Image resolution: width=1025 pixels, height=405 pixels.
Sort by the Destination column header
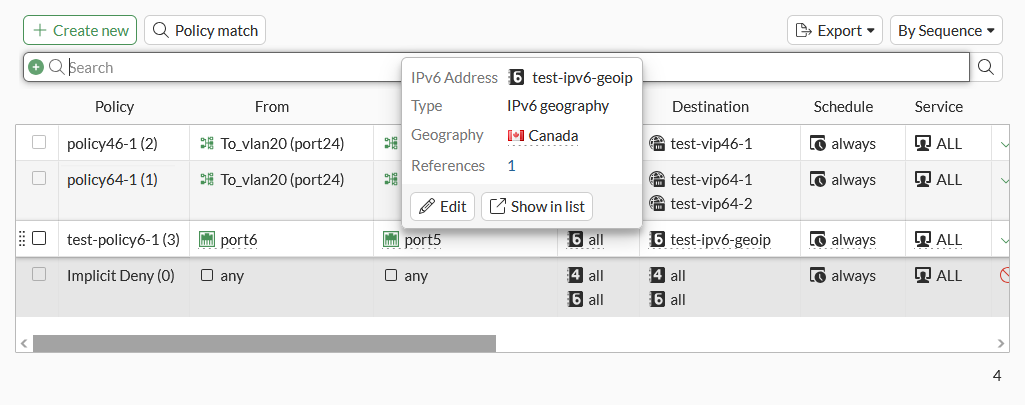click(x=710, y=107)
